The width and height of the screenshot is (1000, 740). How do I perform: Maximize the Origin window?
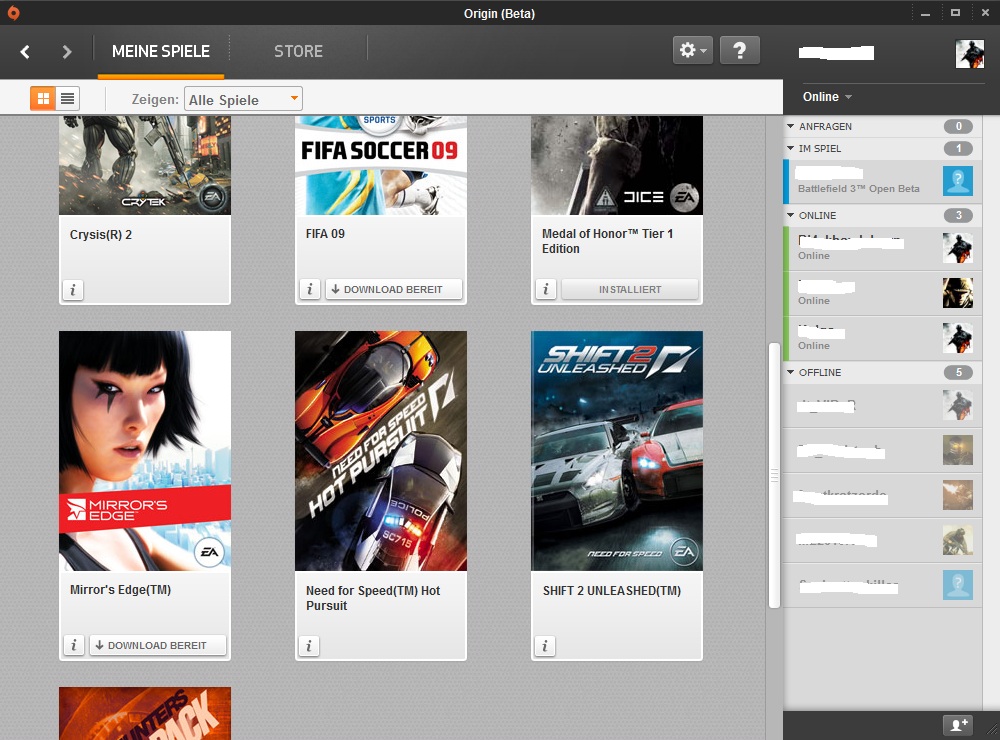pyautogui.click(x=955, y=13)
